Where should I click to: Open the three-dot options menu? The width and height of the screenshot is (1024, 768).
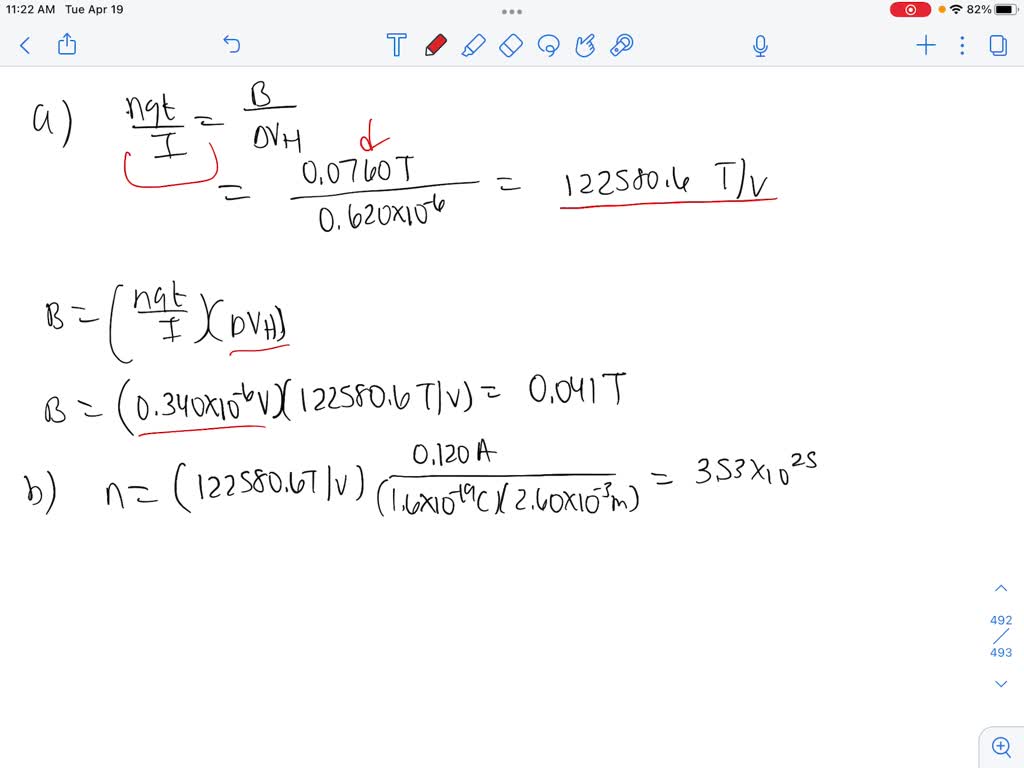961,45
